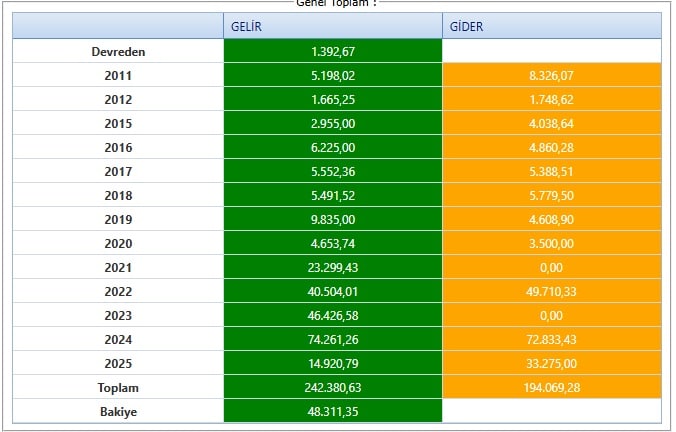Viewport: 676px width, 432px height.
Task: Click 2018 expense value 5.779,50
Action: point(551,195)
